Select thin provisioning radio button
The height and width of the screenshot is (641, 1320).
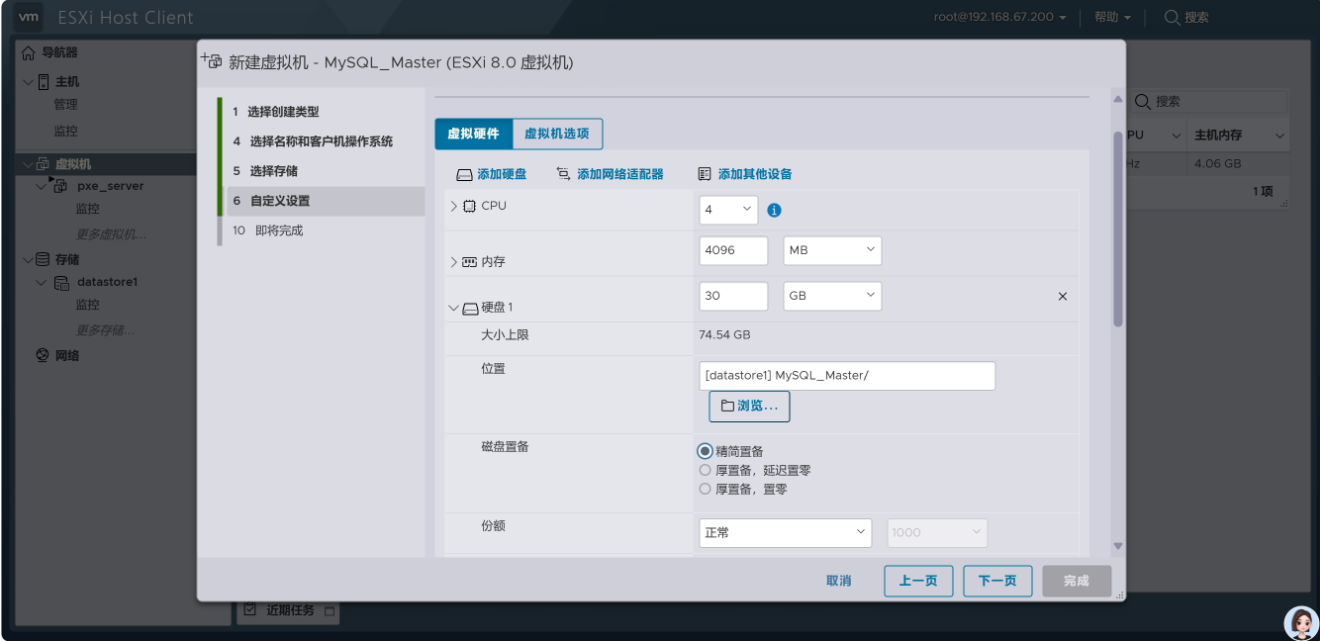[x=705, y=452]
